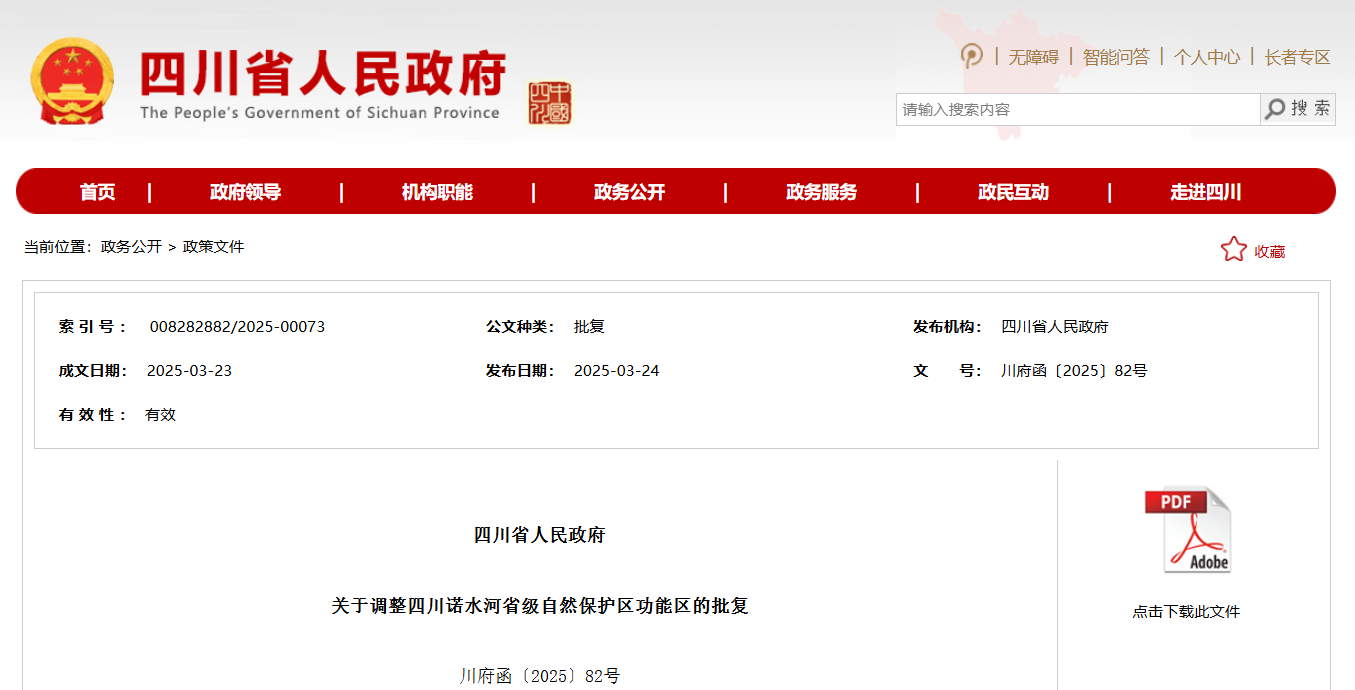Select 机构职能 in the red menu
Viewport: 1355px width, 690px height.
click(x=437, y=192)
